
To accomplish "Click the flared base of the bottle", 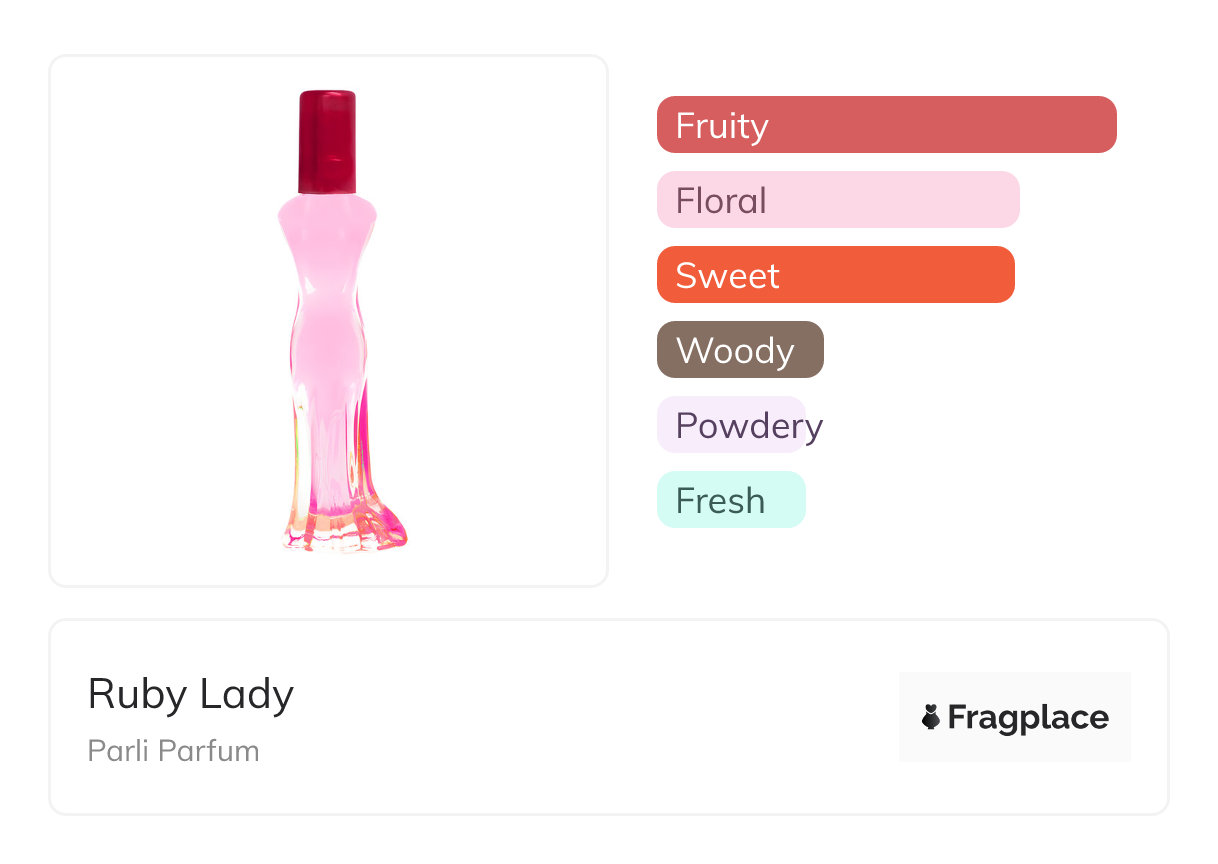I will tap(345, 528).
